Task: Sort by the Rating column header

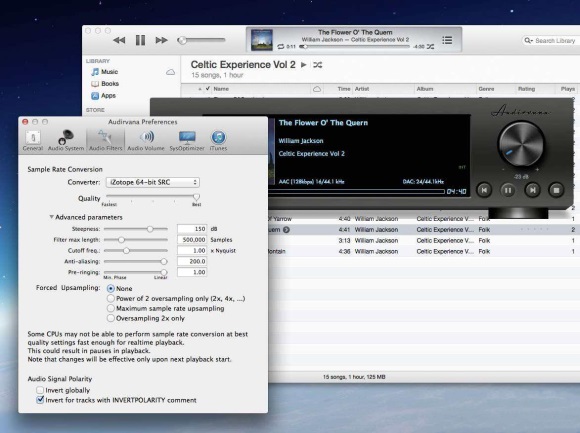Action: coord(535,89)
